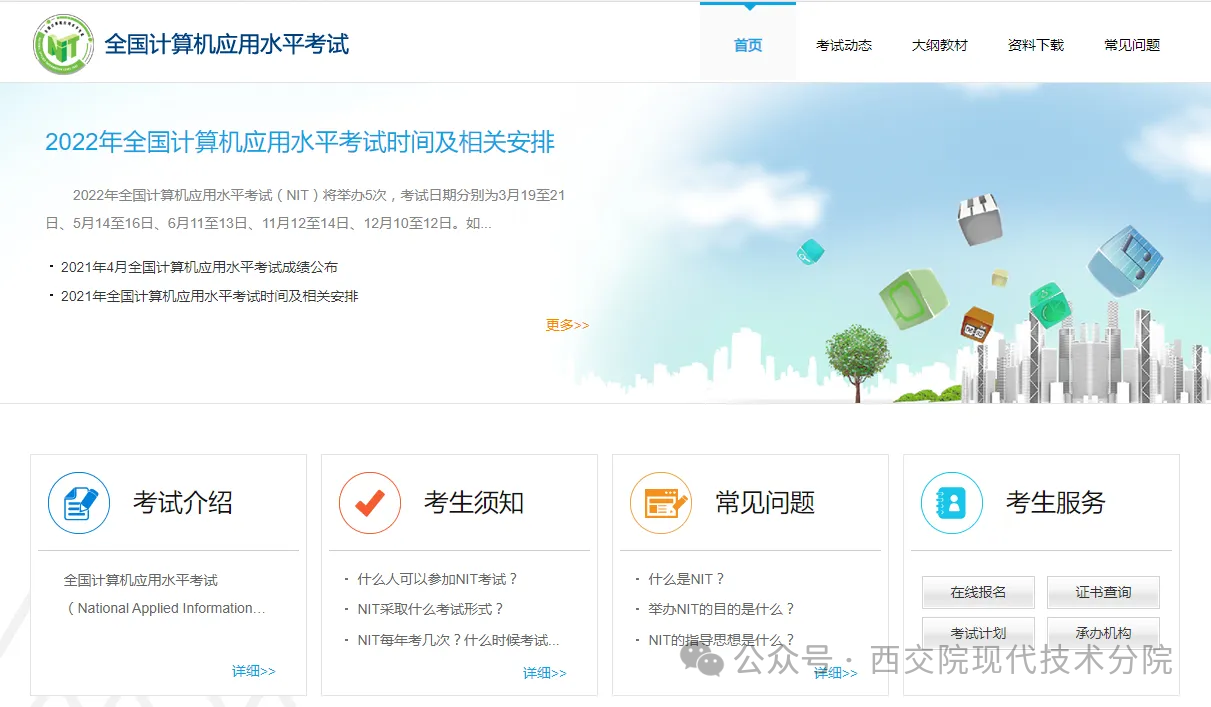Open the 首页 navigation tab

click(x=748, y=45)
